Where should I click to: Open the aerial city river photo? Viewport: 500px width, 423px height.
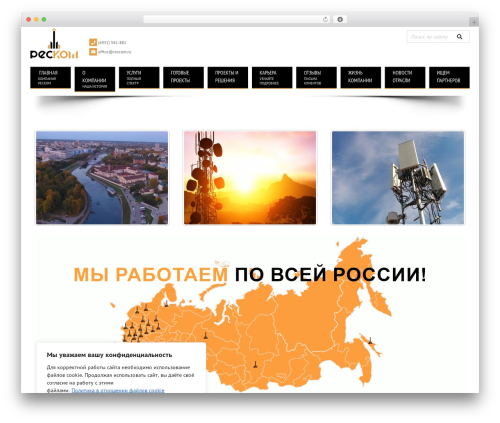(x=102, y=178)
